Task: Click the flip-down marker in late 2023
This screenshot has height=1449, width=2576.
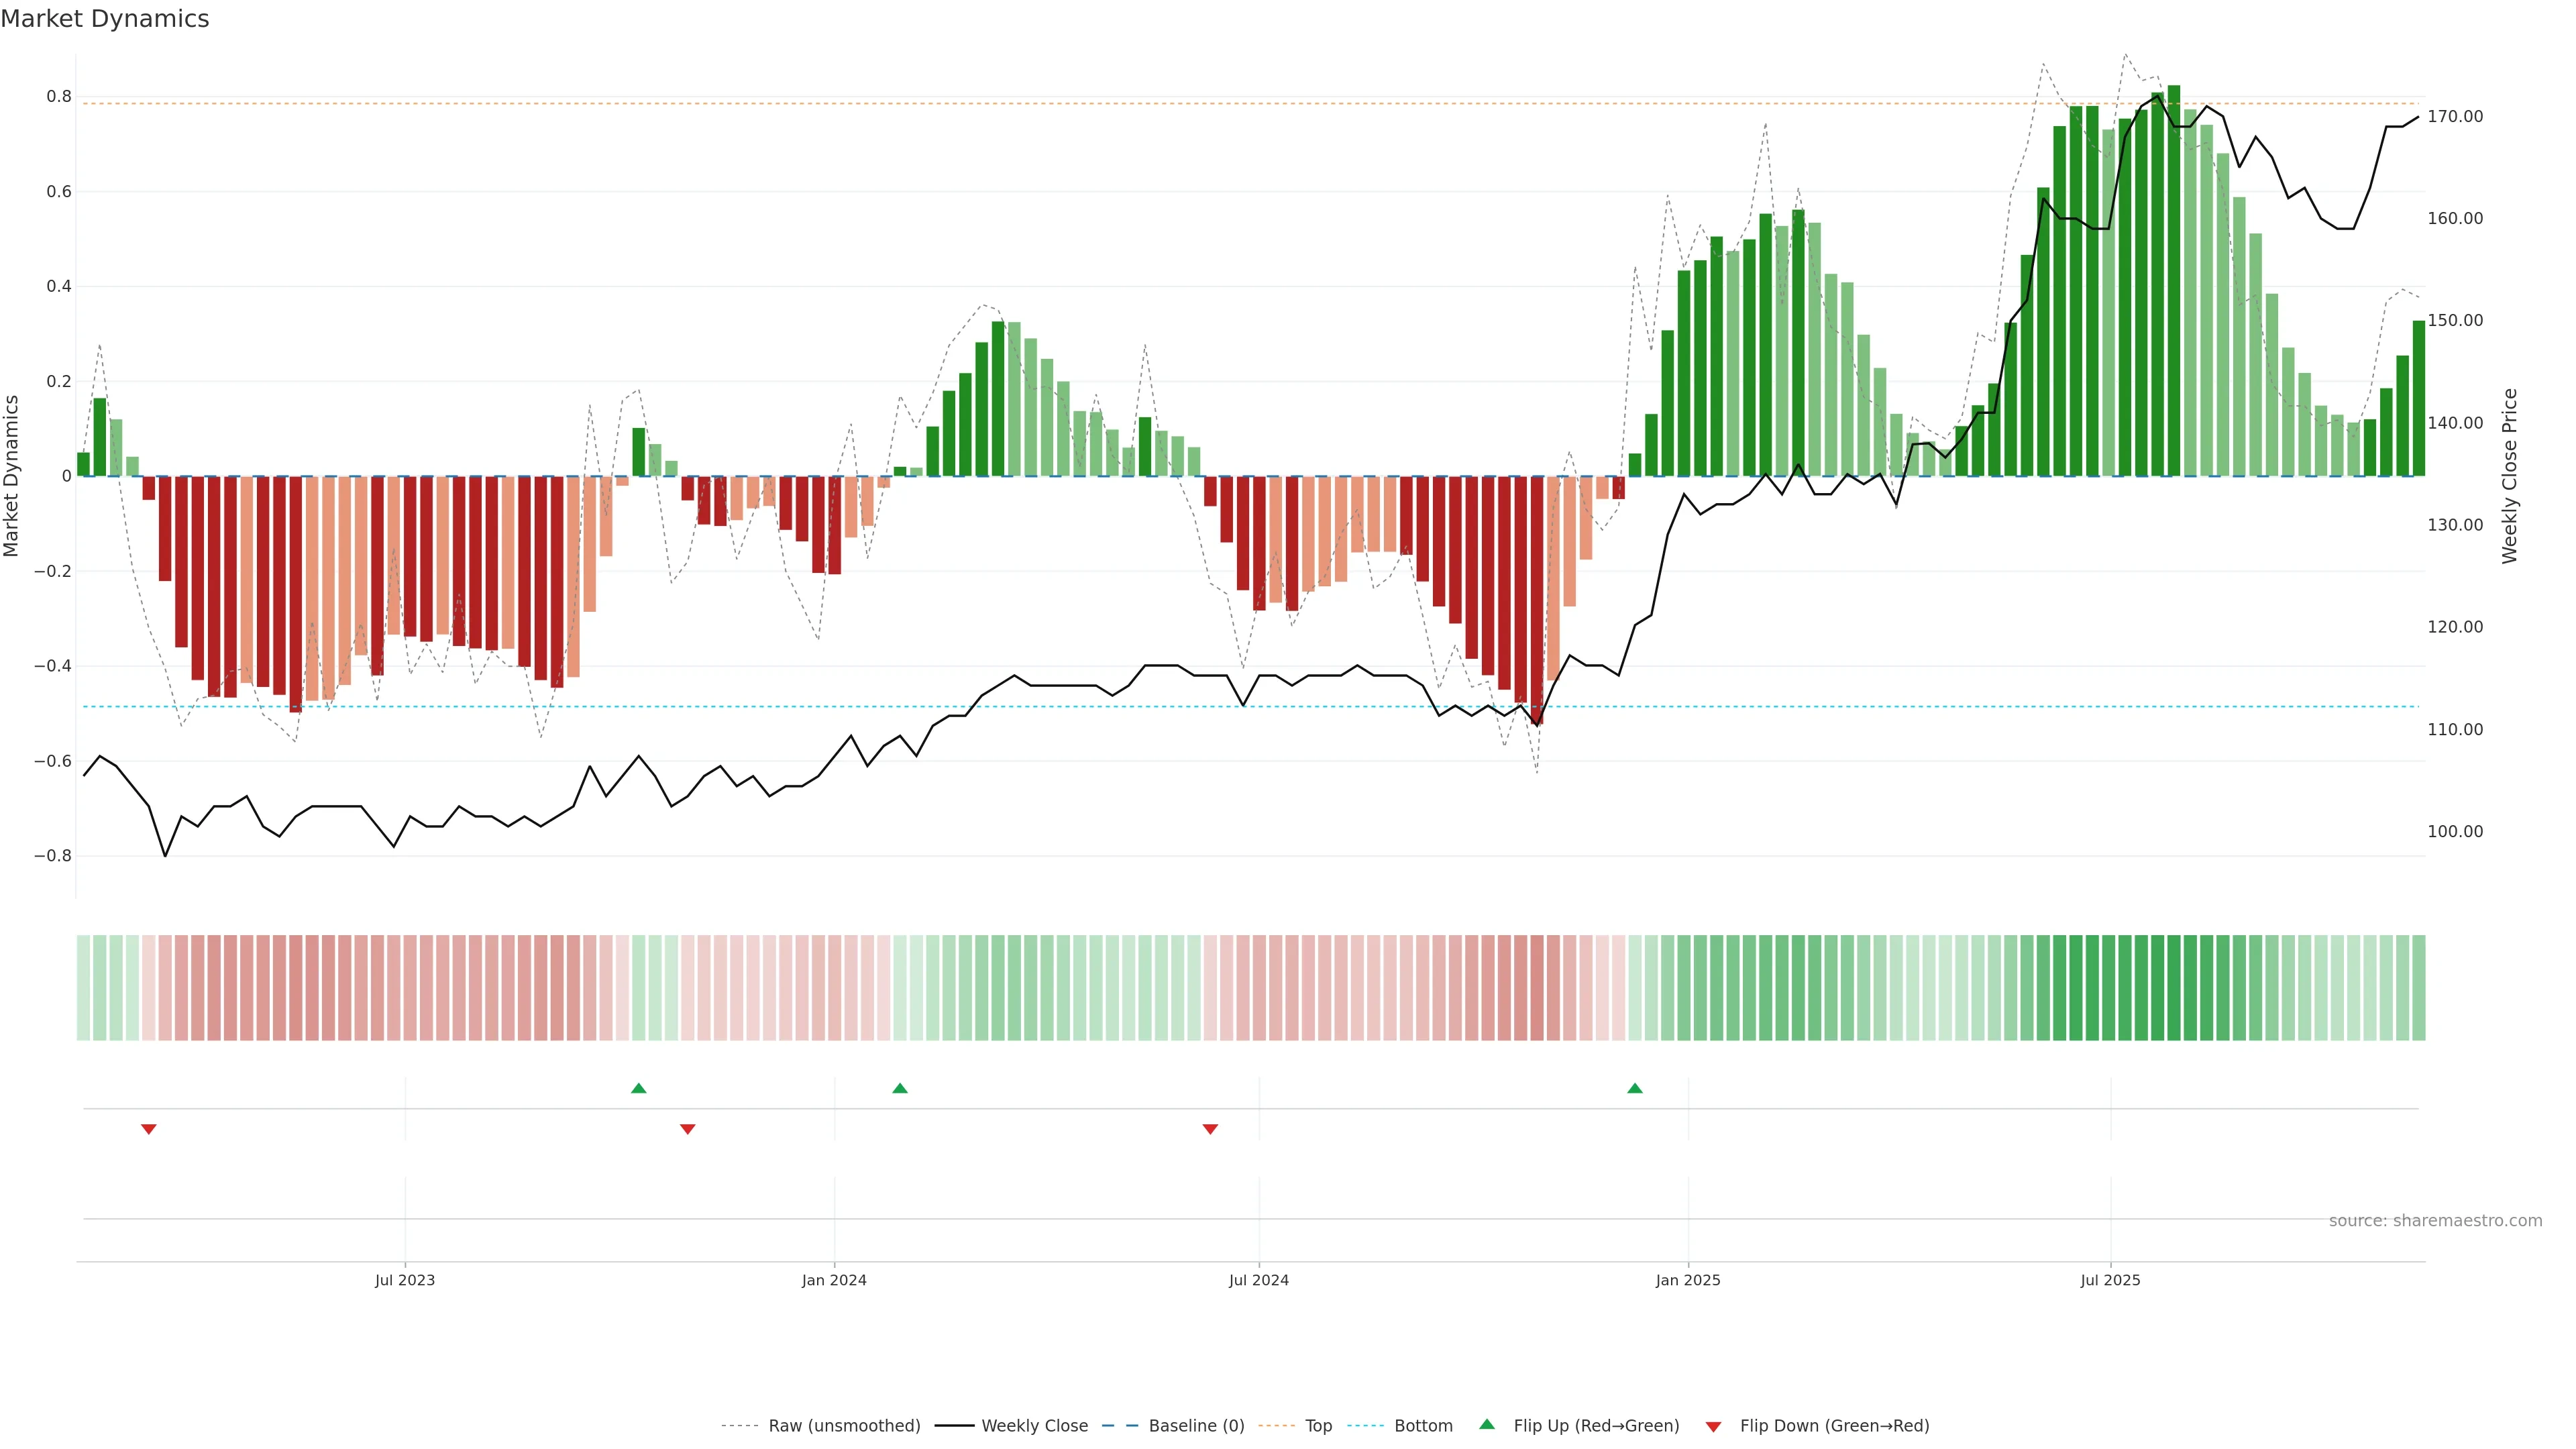Action: pyautogui.click(x=687, y=1129)
